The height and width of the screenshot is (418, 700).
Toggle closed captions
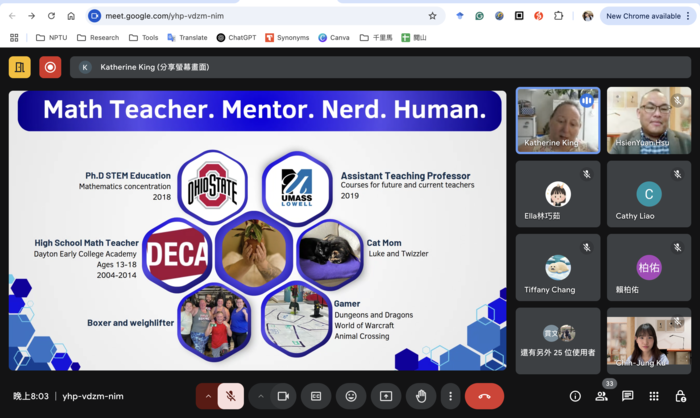click(x=316, y=396)
